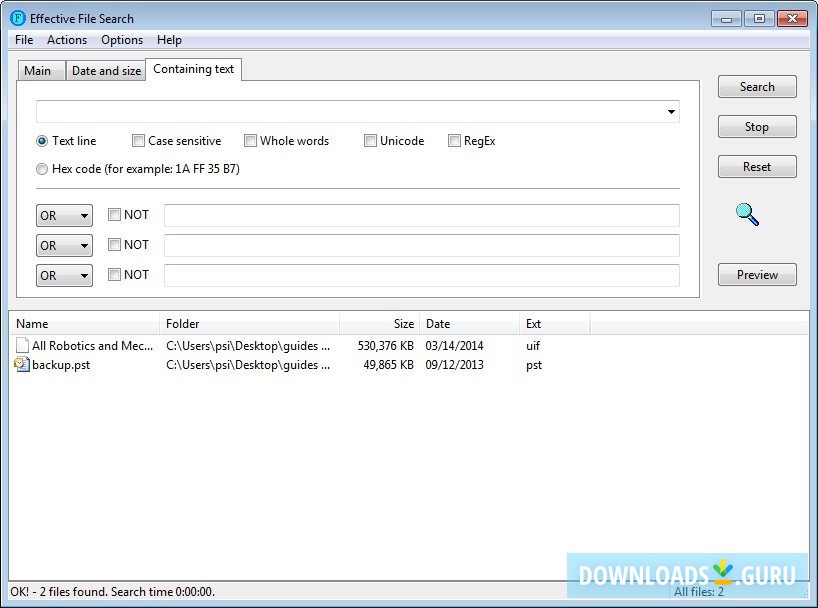Open the third OR operator dropdown
This screenshot has width=818, height=608.
(64, 276)
